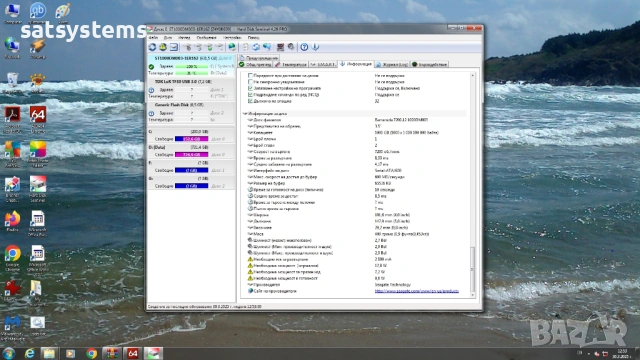This screenshot has height=360, width=640.
Task: Toggle the third feature checkbox (checked)
Action: click(x=250, y=88)
